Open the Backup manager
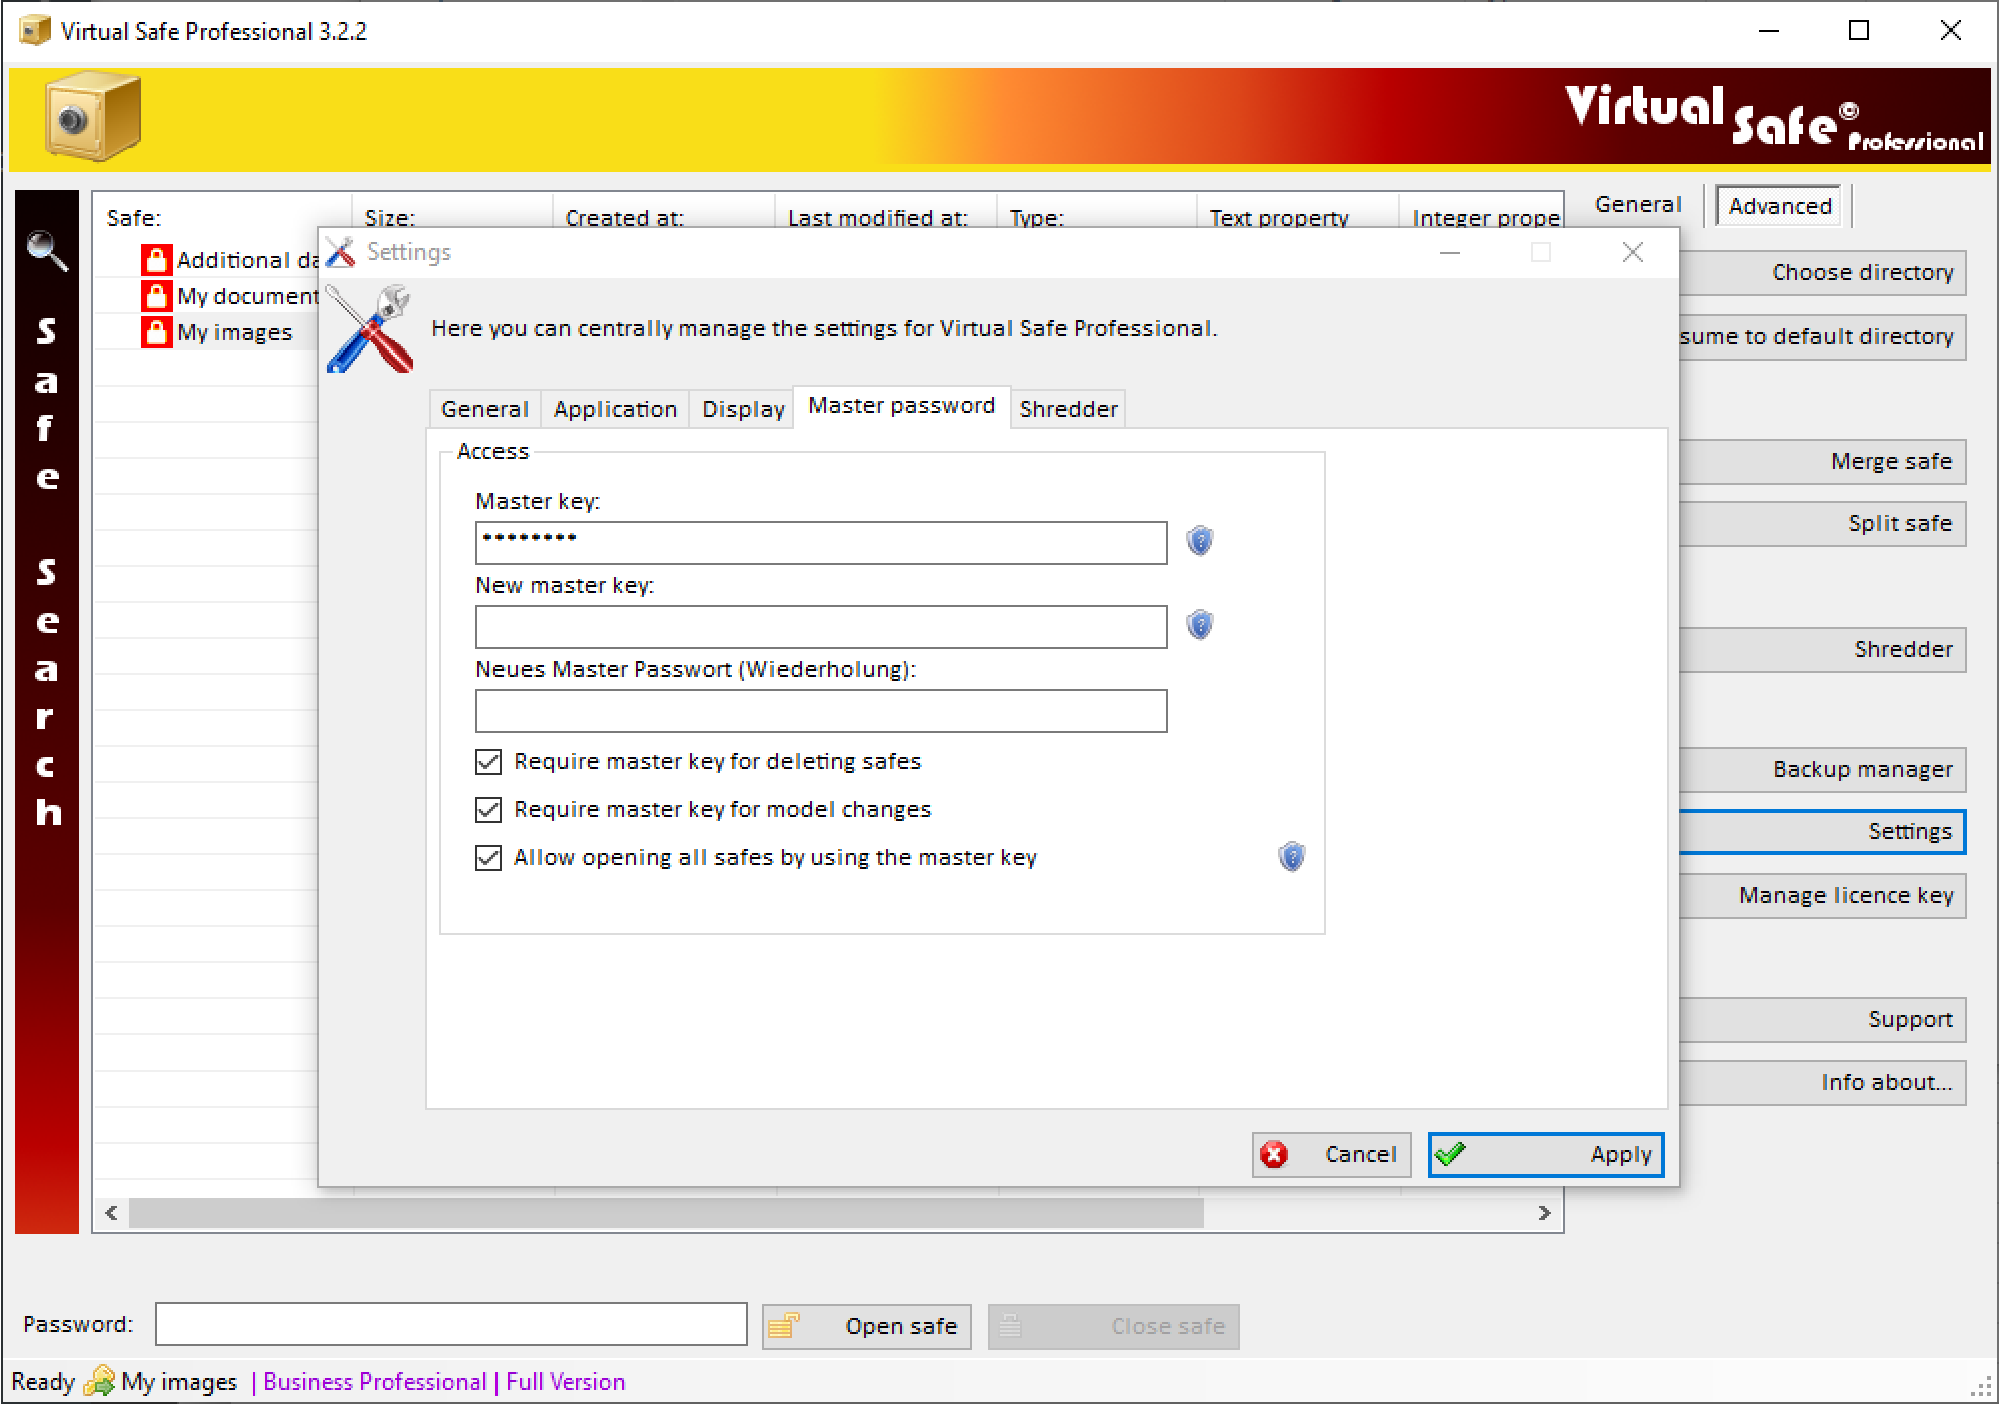The image size is (2000, 1404). point(1823,769)
